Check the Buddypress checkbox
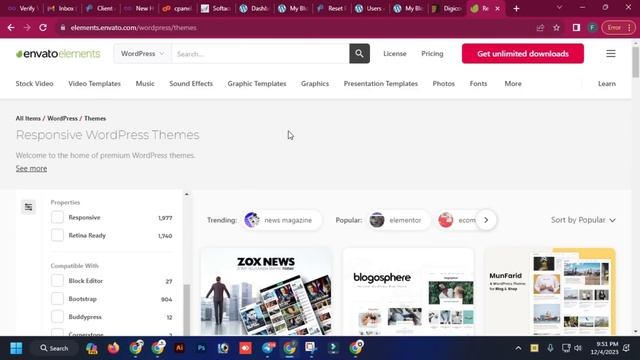The height and width of the screenshot is (360, 640). click(57, 317)
